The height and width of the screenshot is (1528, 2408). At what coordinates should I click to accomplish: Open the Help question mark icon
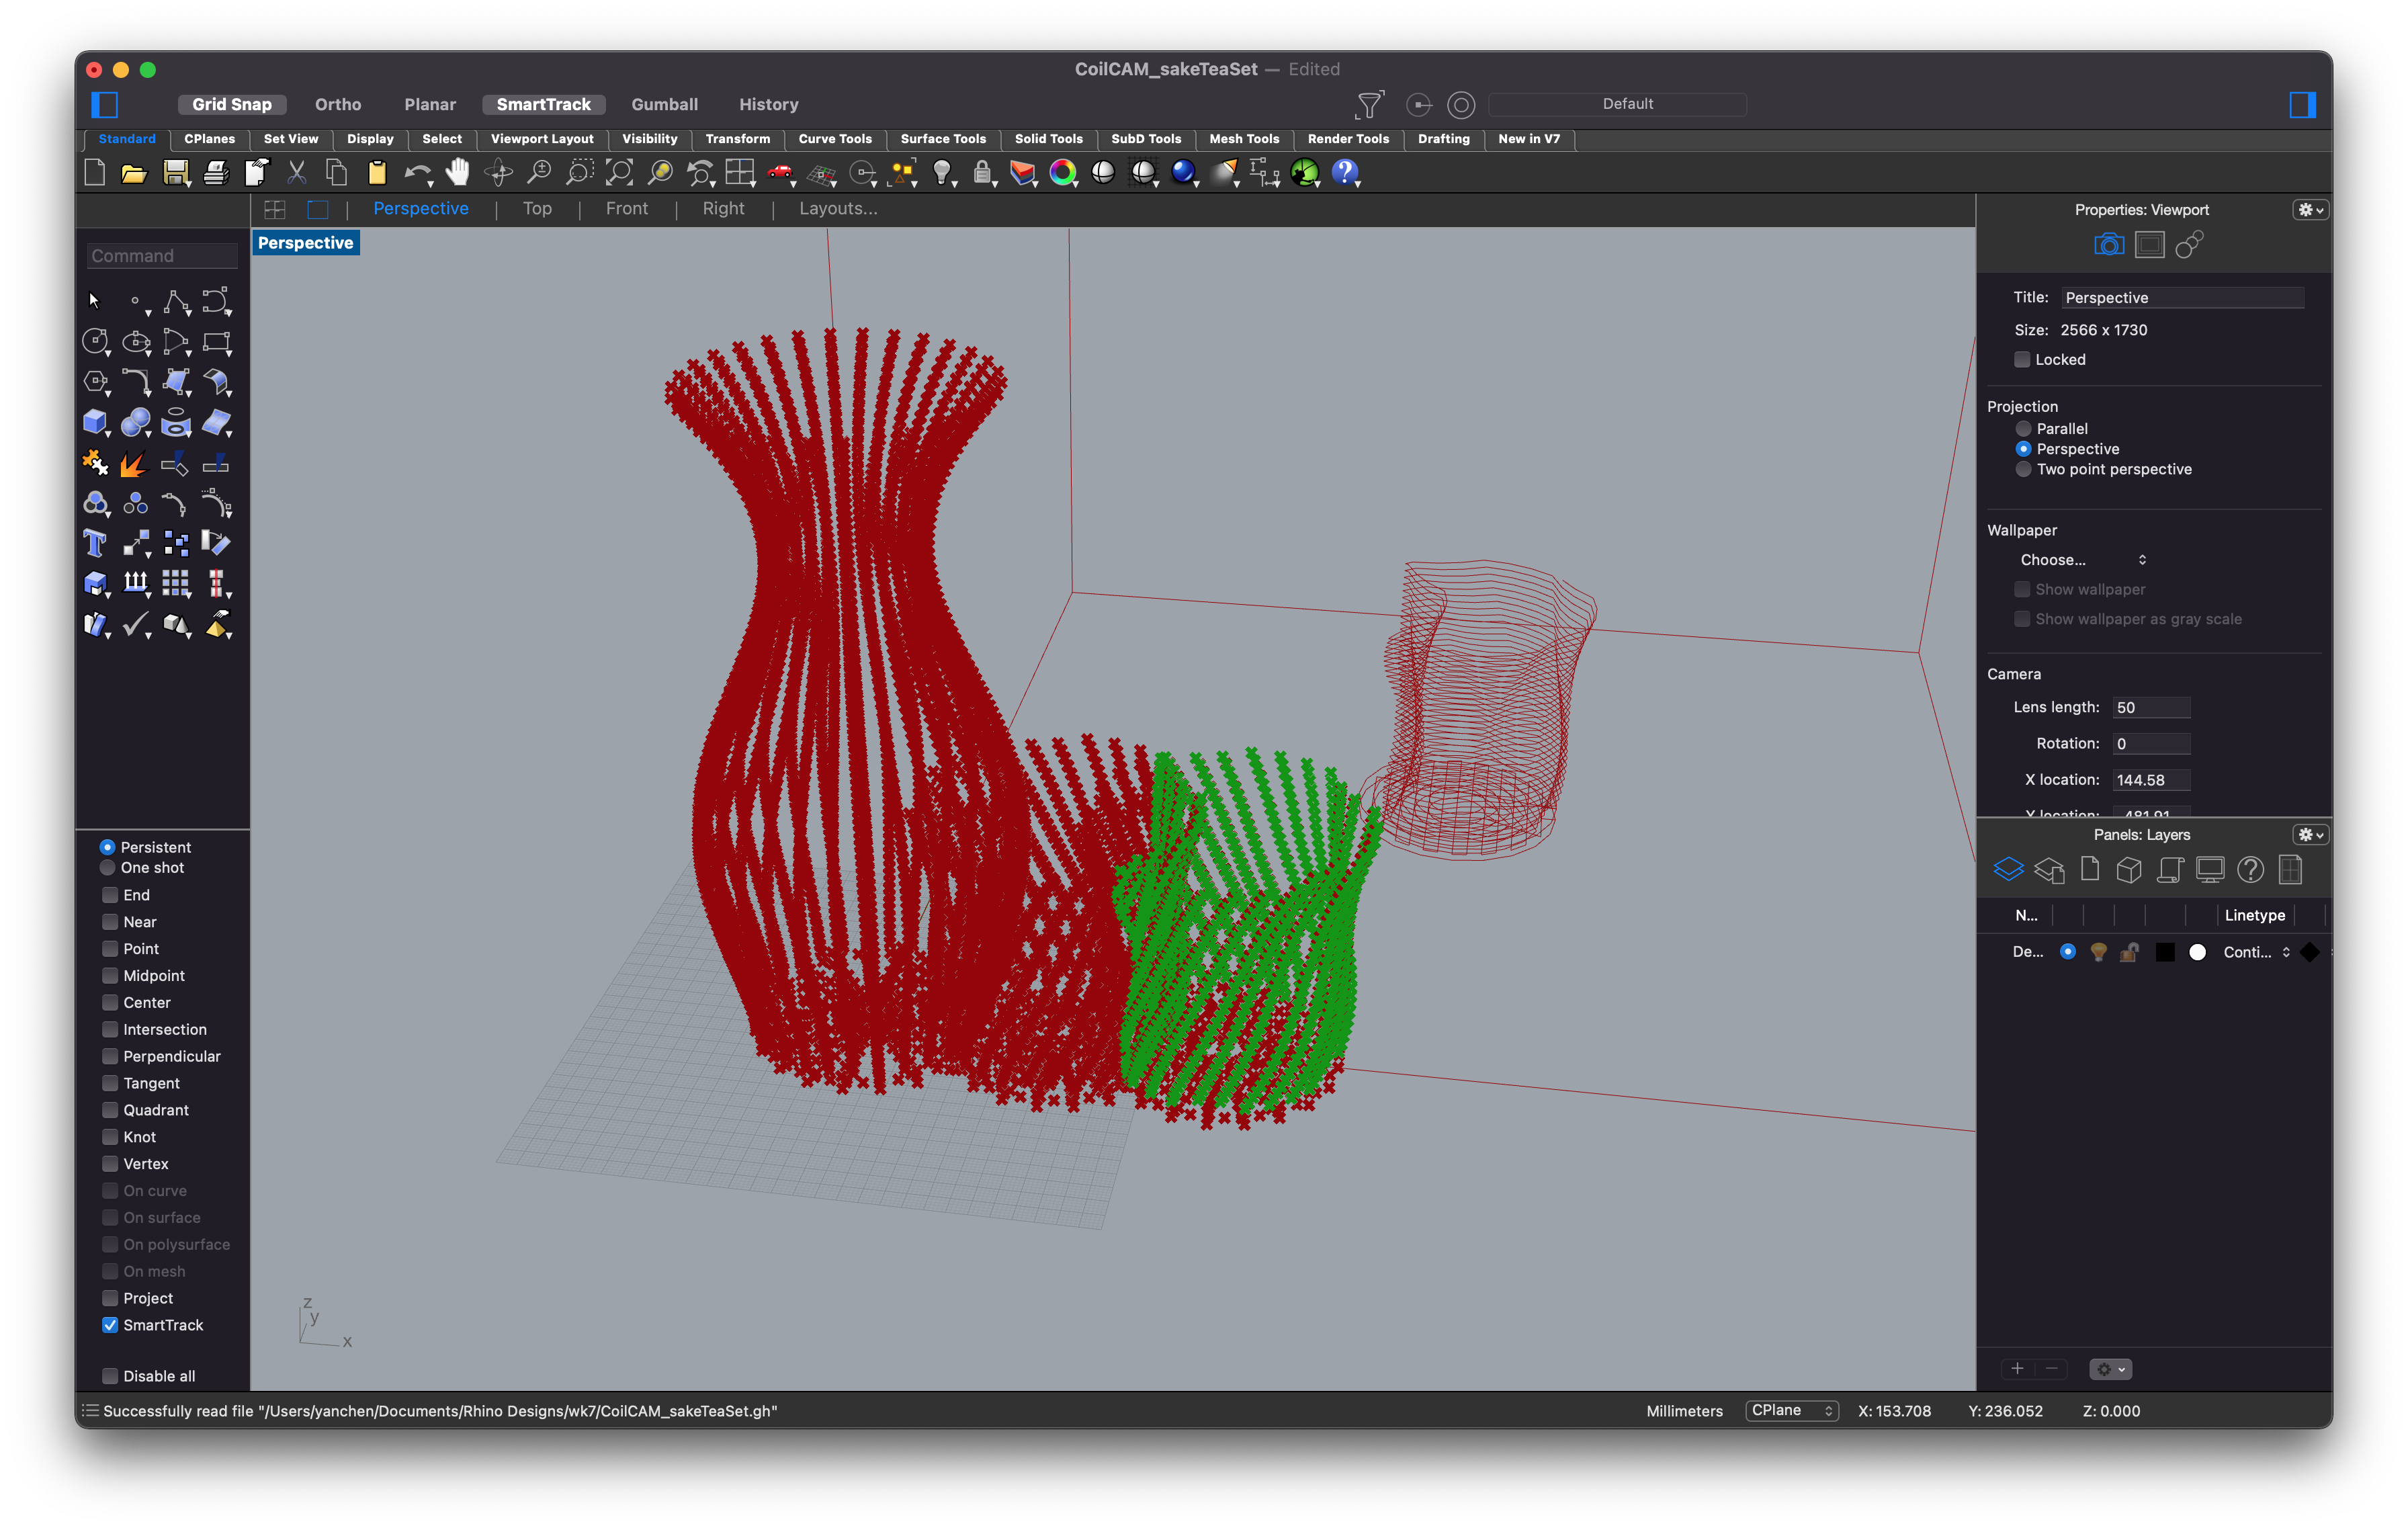point(1347,172)
